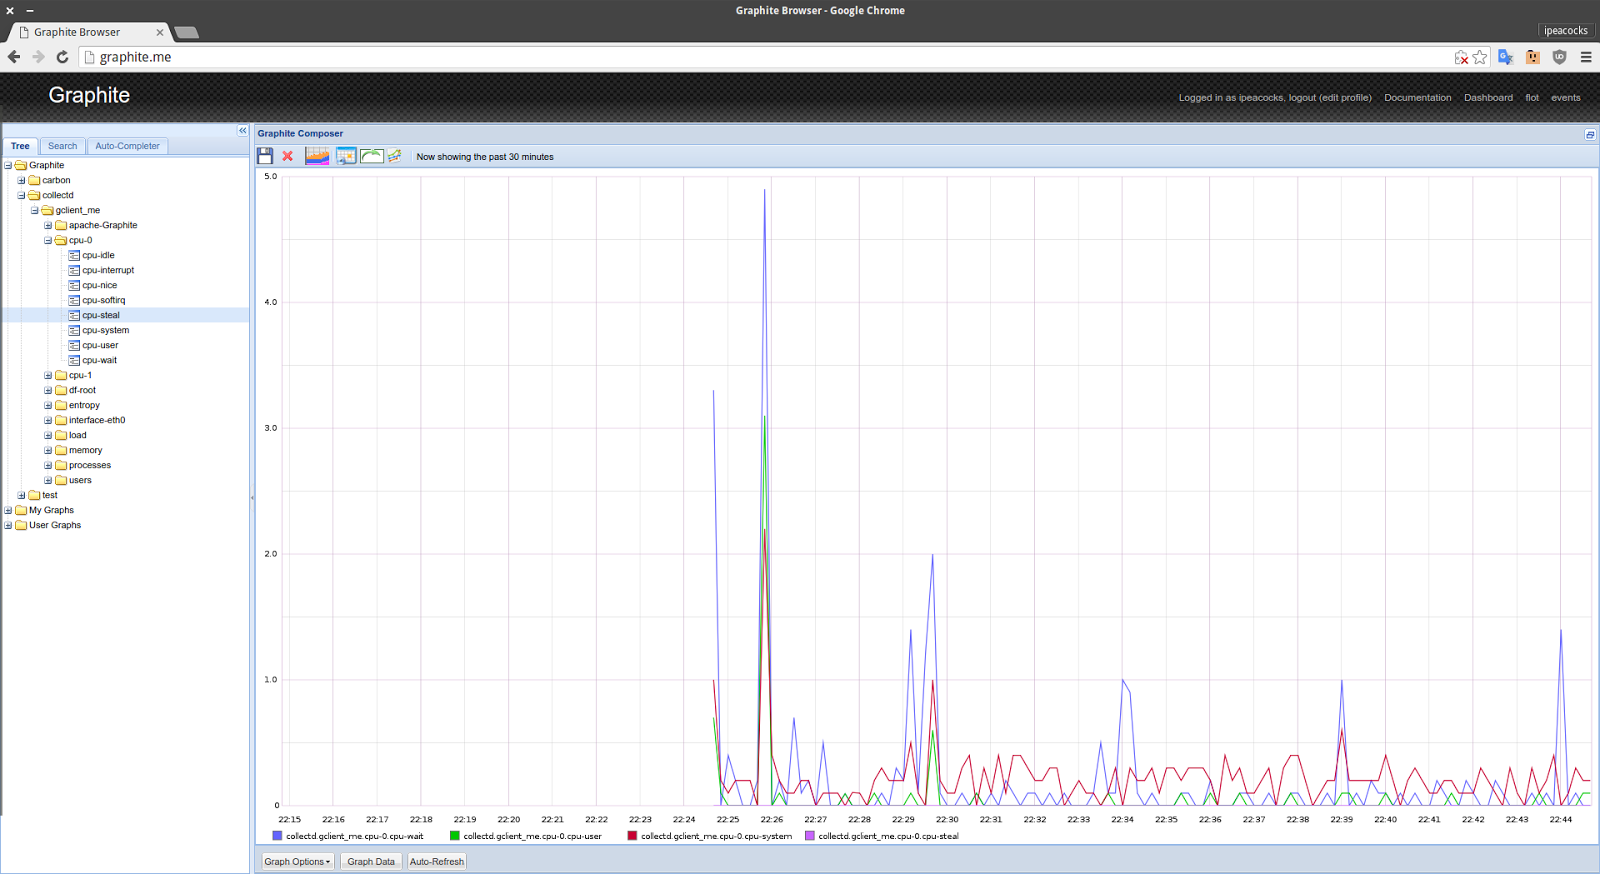Click the carbon folder icon
This screenshot has width=1600, height=874.
point(34,180)
